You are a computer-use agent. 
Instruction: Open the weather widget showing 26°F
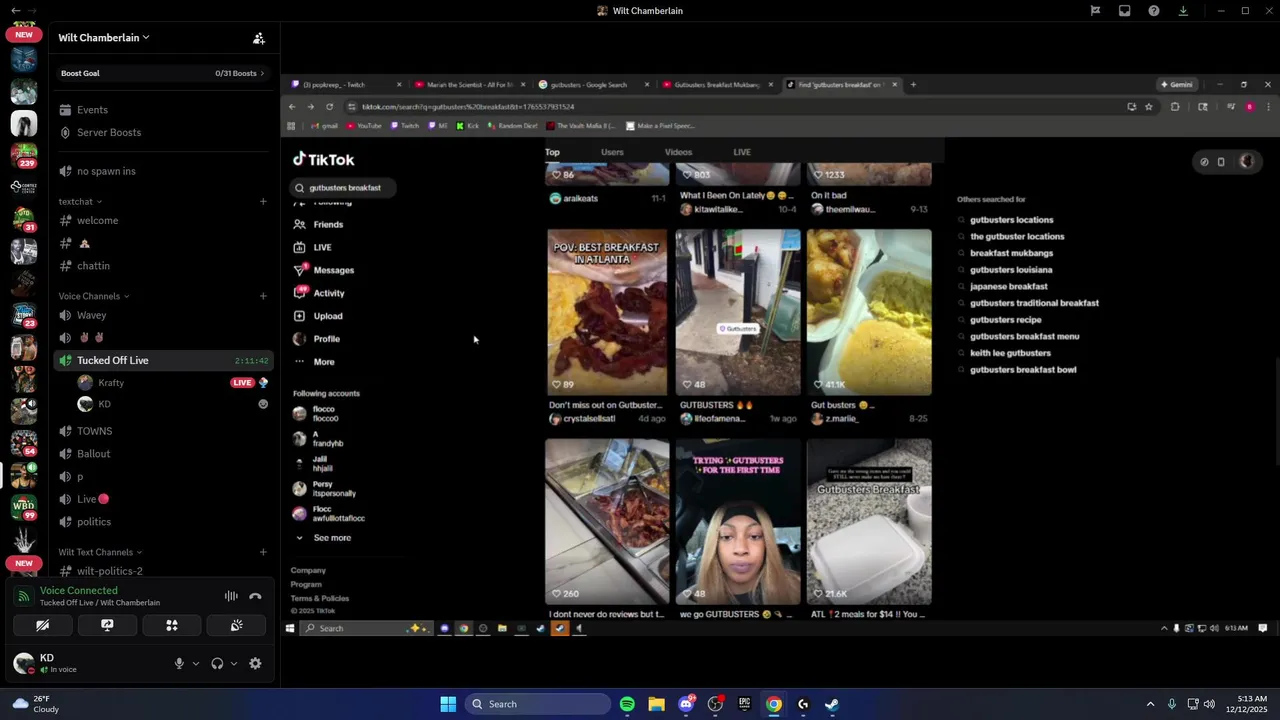(35, 704)
